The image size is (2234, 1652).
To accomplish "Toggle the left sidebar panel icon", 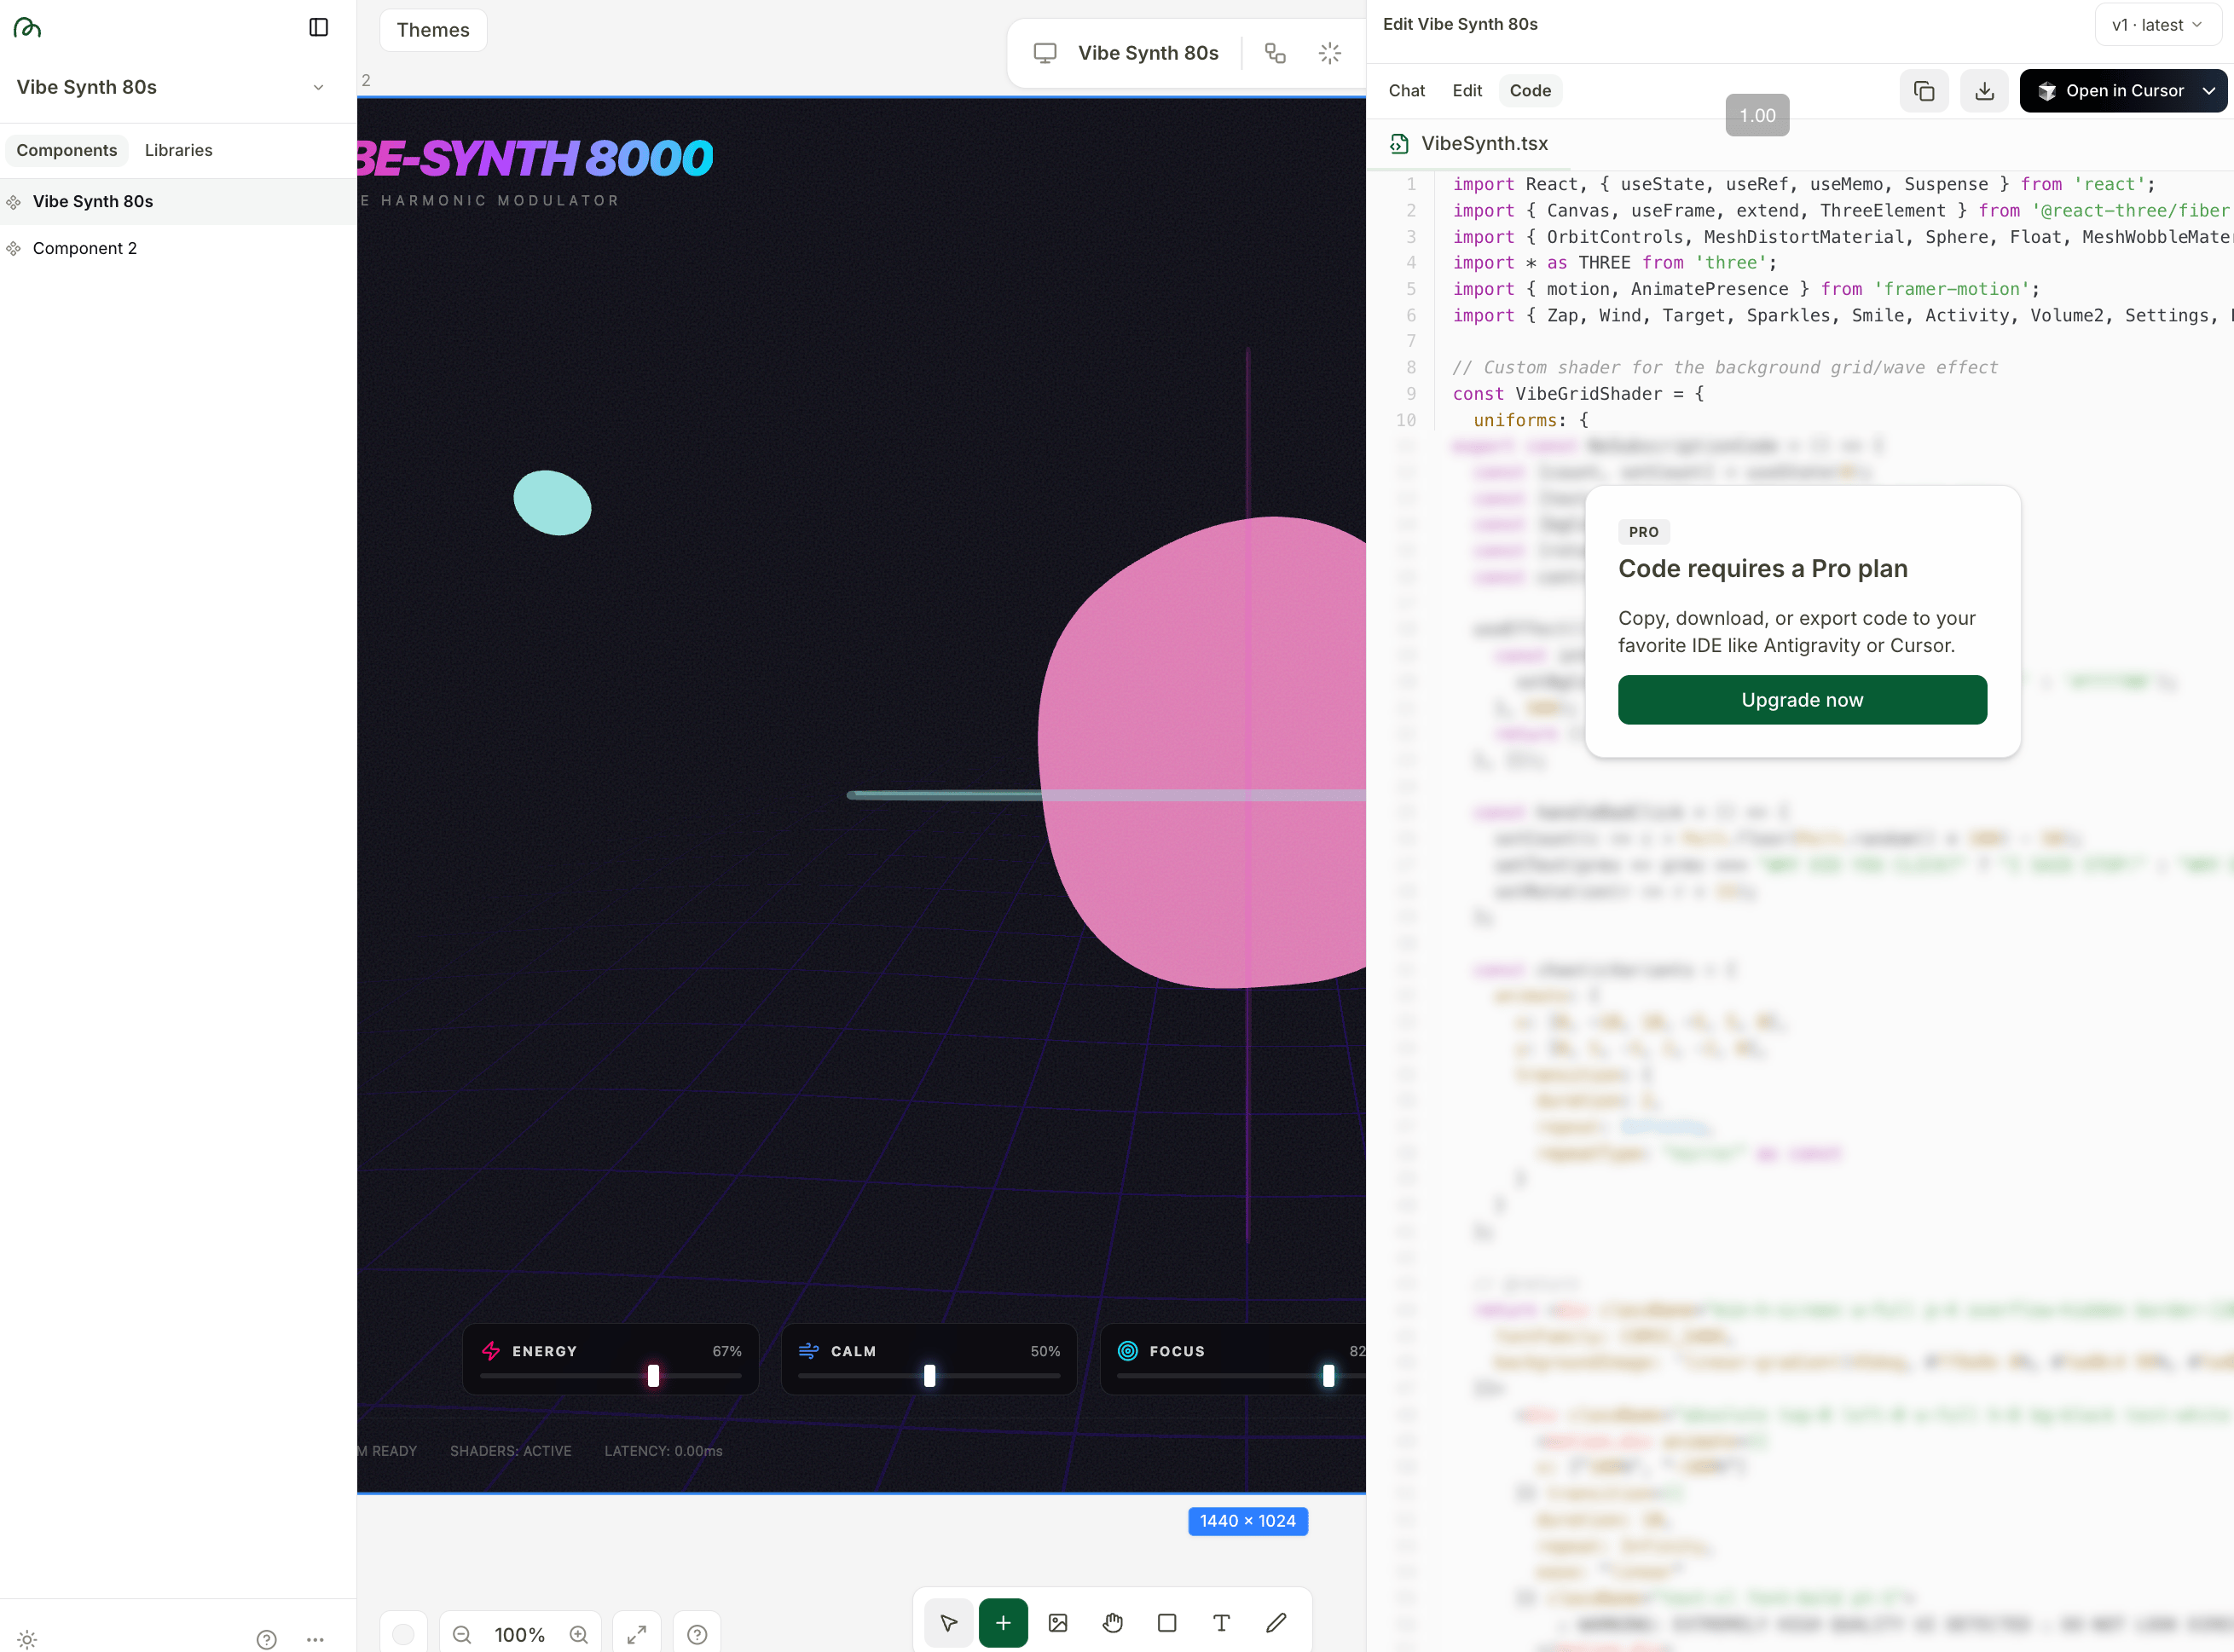I will pos(318,27).
